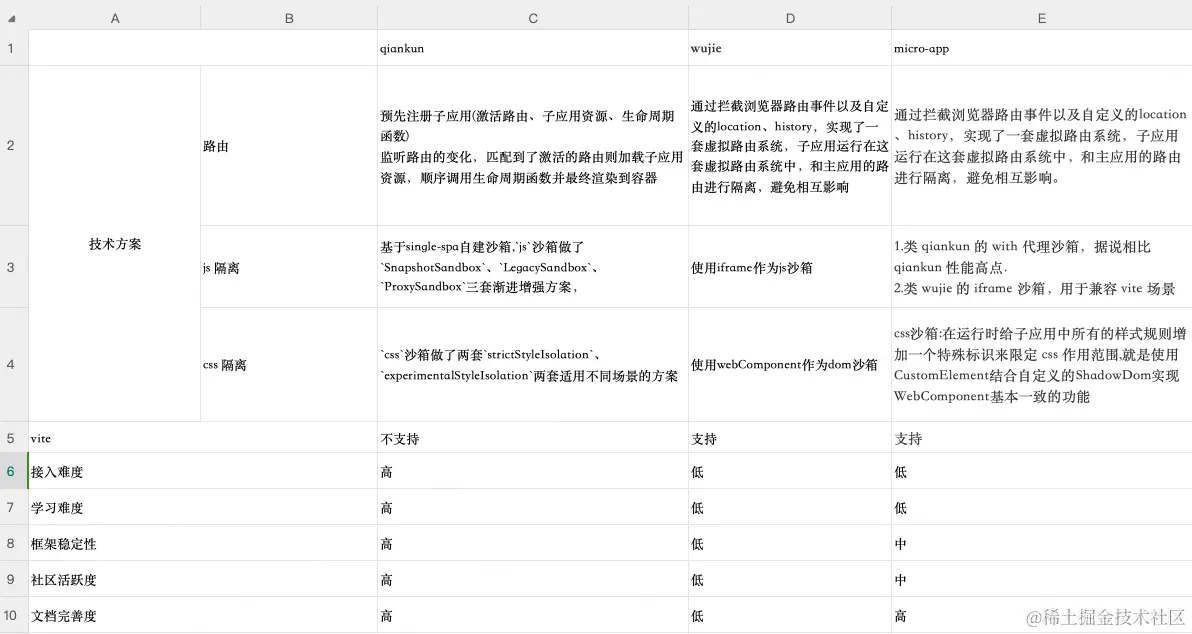
Task: Click micro-app routing description cell
Action: pos(1041,145)
